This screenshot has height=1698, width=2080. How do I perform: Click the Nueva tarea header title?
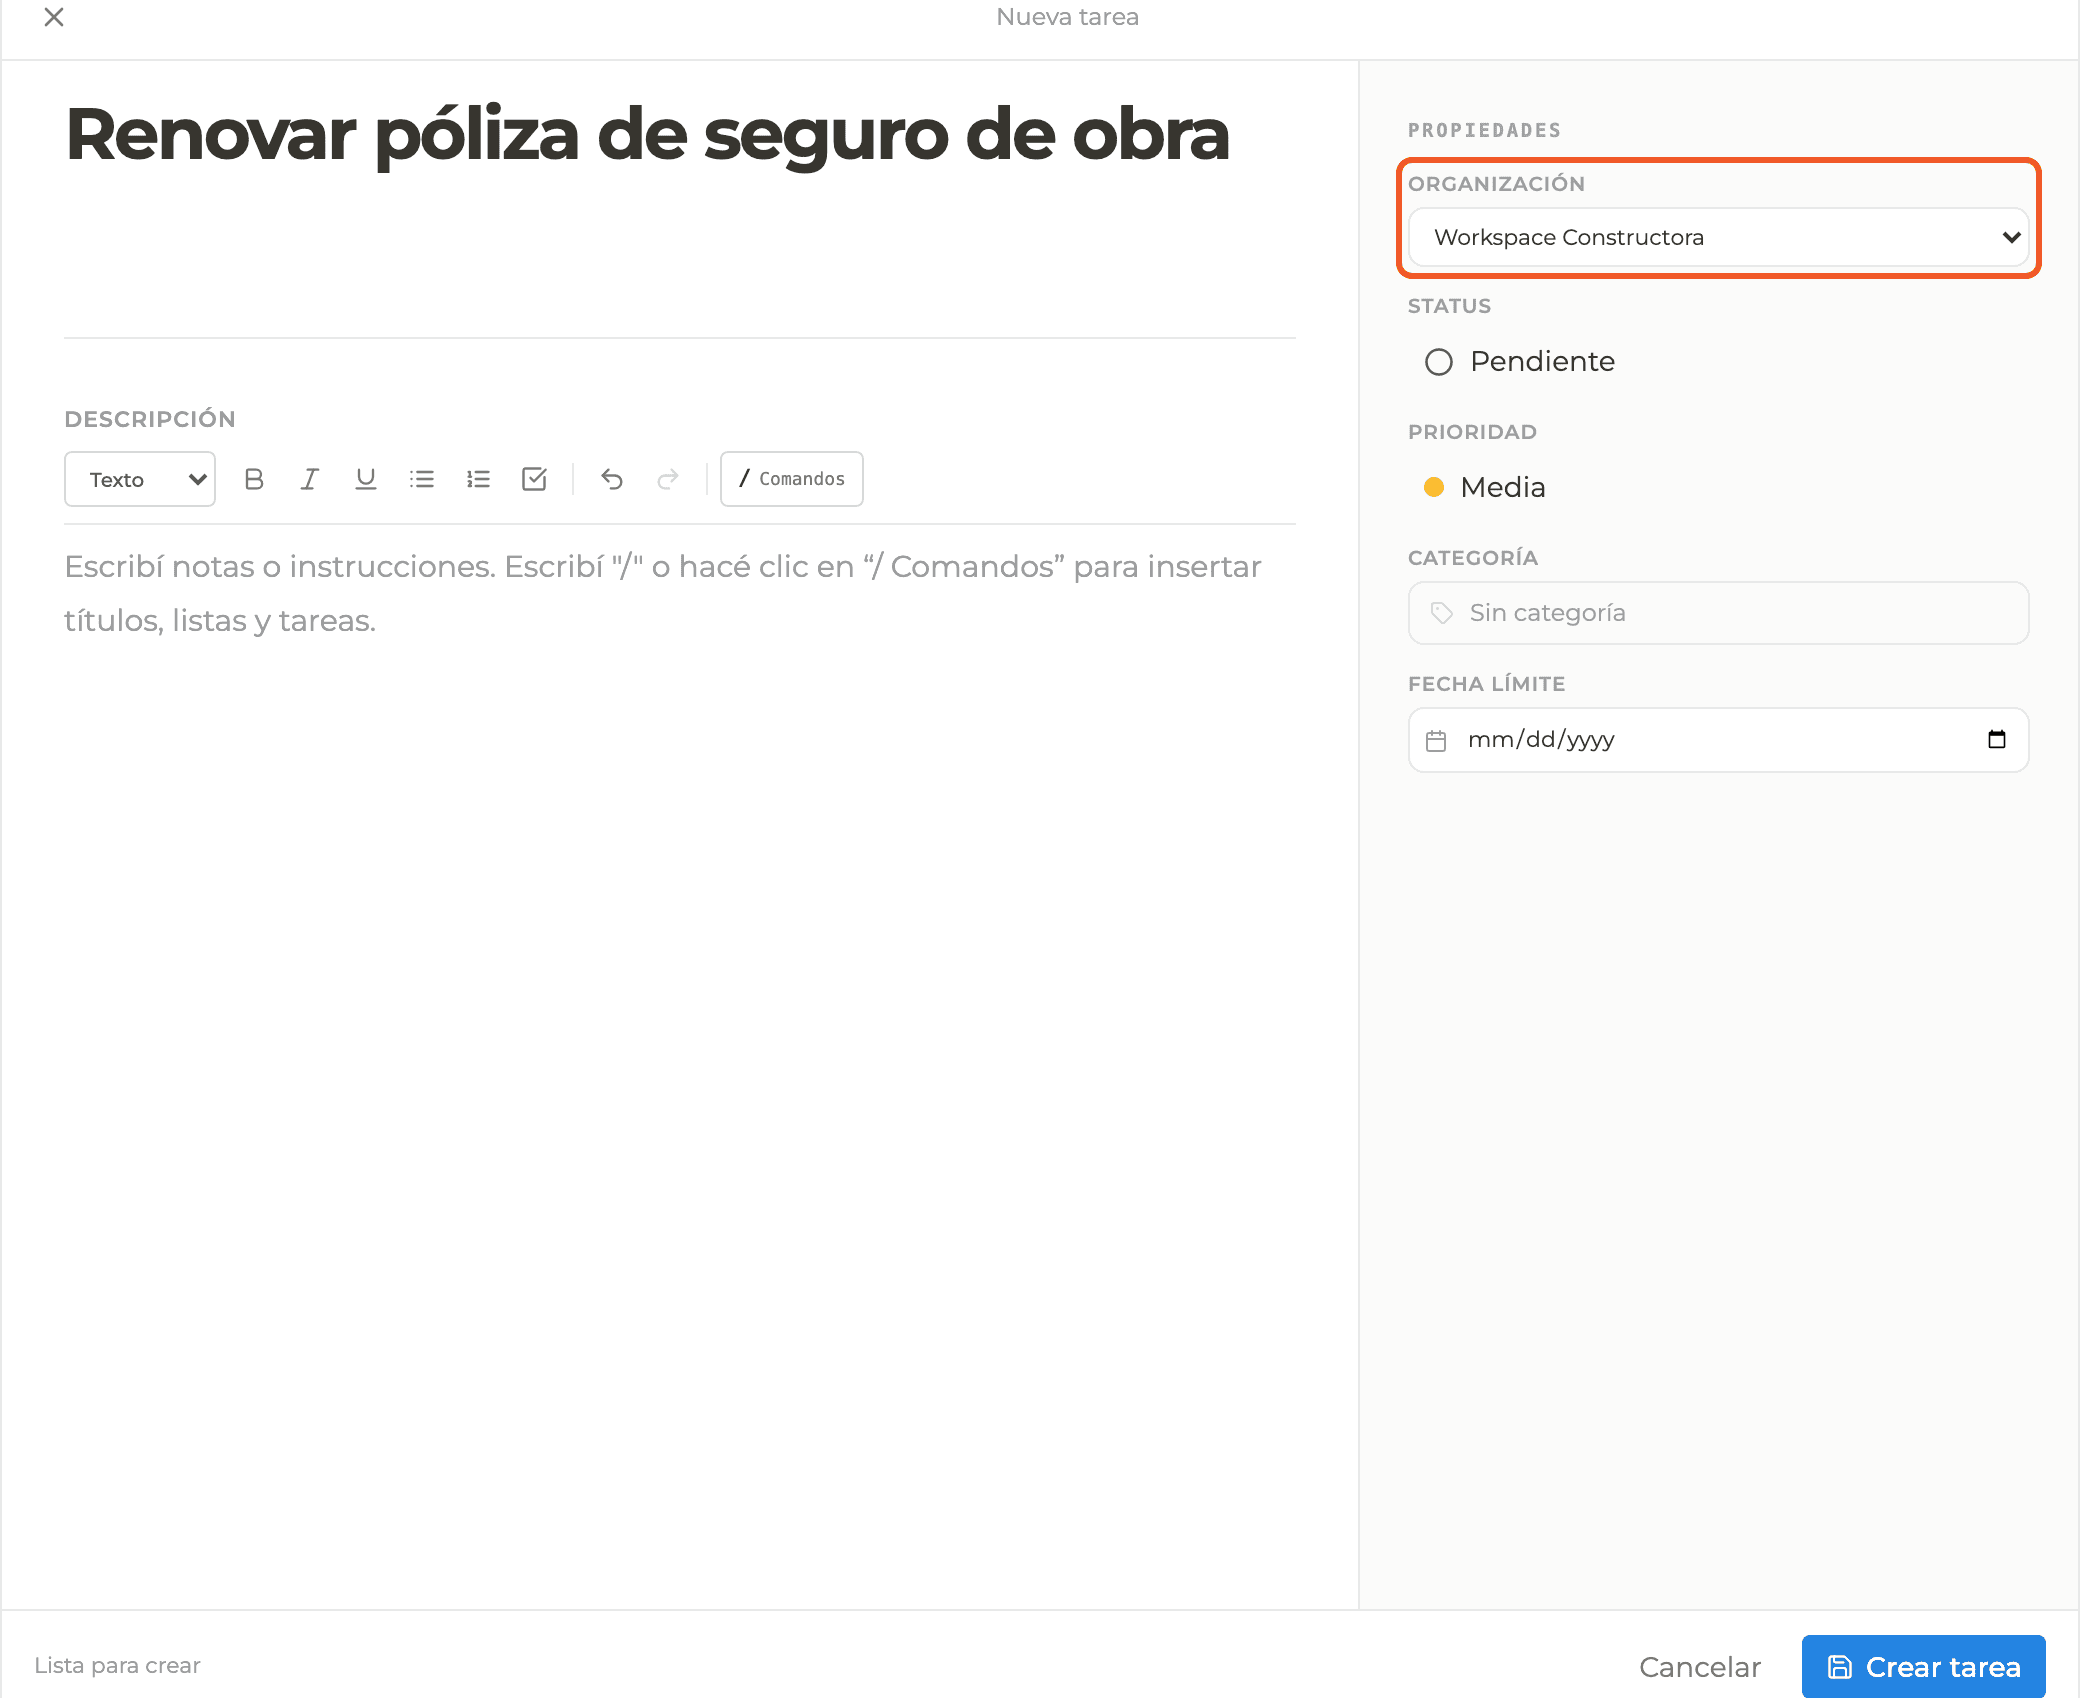1067,17
